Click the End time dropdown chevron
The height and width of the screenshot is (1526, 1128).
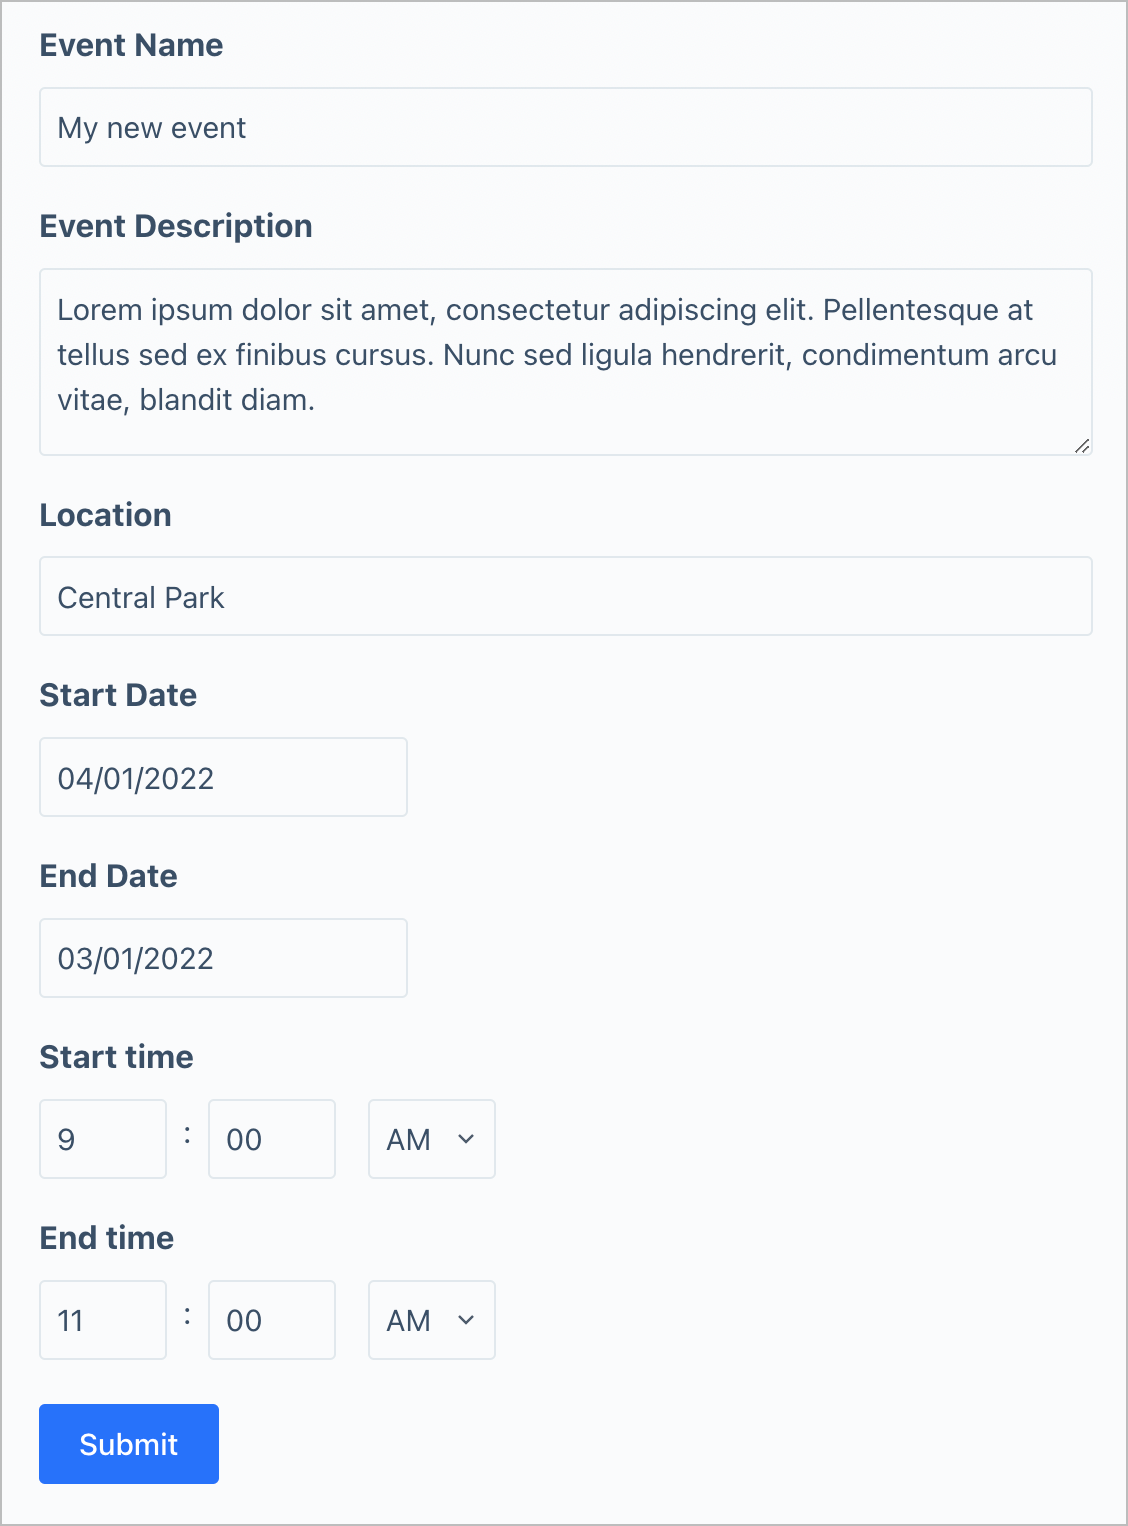pyautogui.click(x=466, y=1320)
